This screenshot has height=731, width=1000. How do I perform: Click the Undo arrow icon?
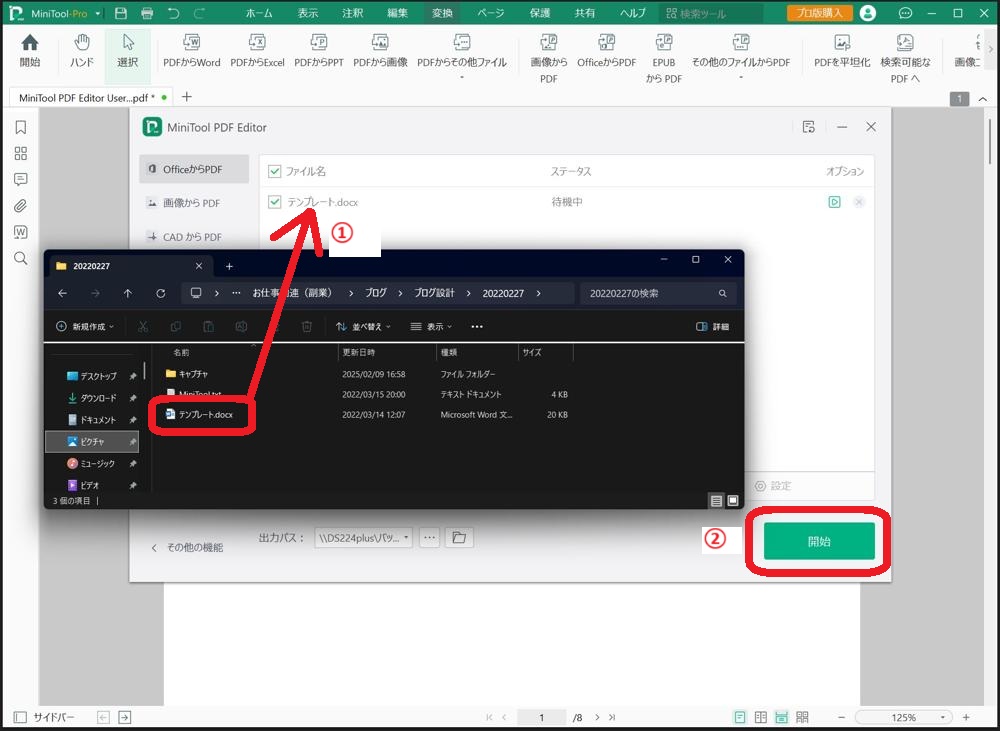click(173, 13)
